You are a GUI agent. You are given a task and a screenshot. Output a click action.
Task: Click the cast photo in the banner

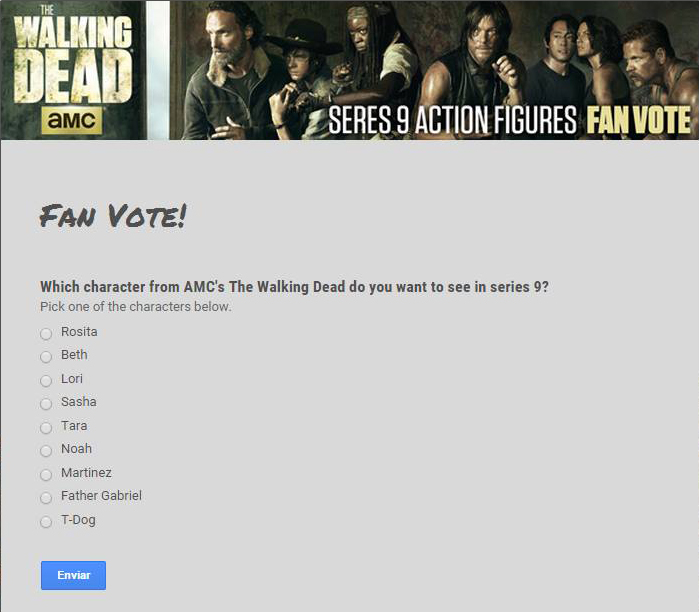434,70
